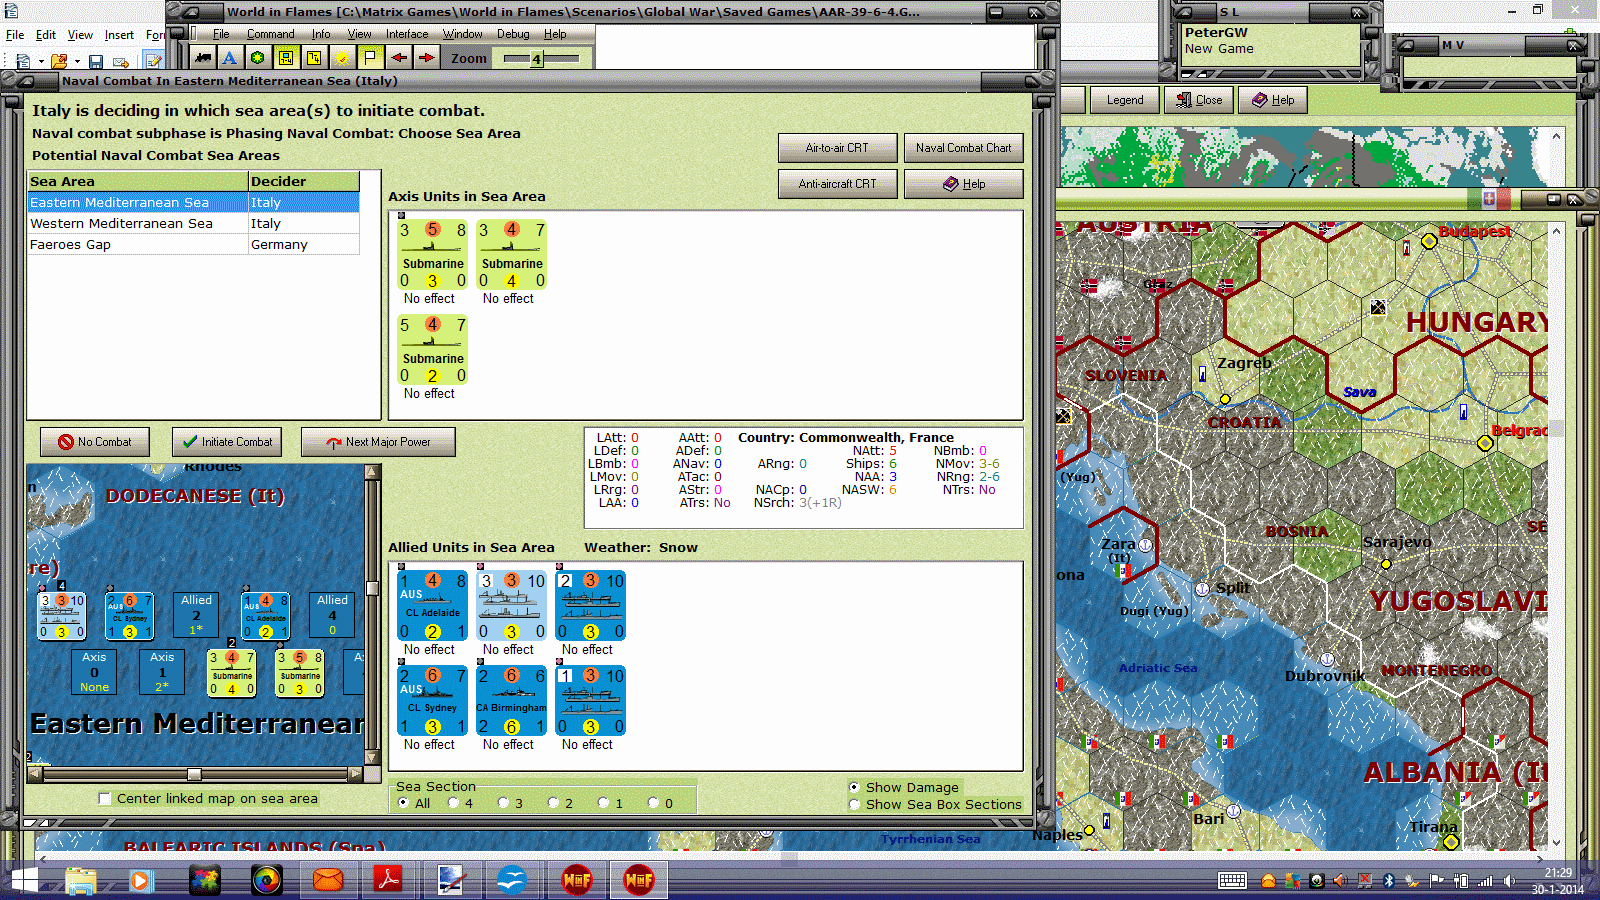
Task: Click the Air-to-air CRT button
Action: coord(837,148)
